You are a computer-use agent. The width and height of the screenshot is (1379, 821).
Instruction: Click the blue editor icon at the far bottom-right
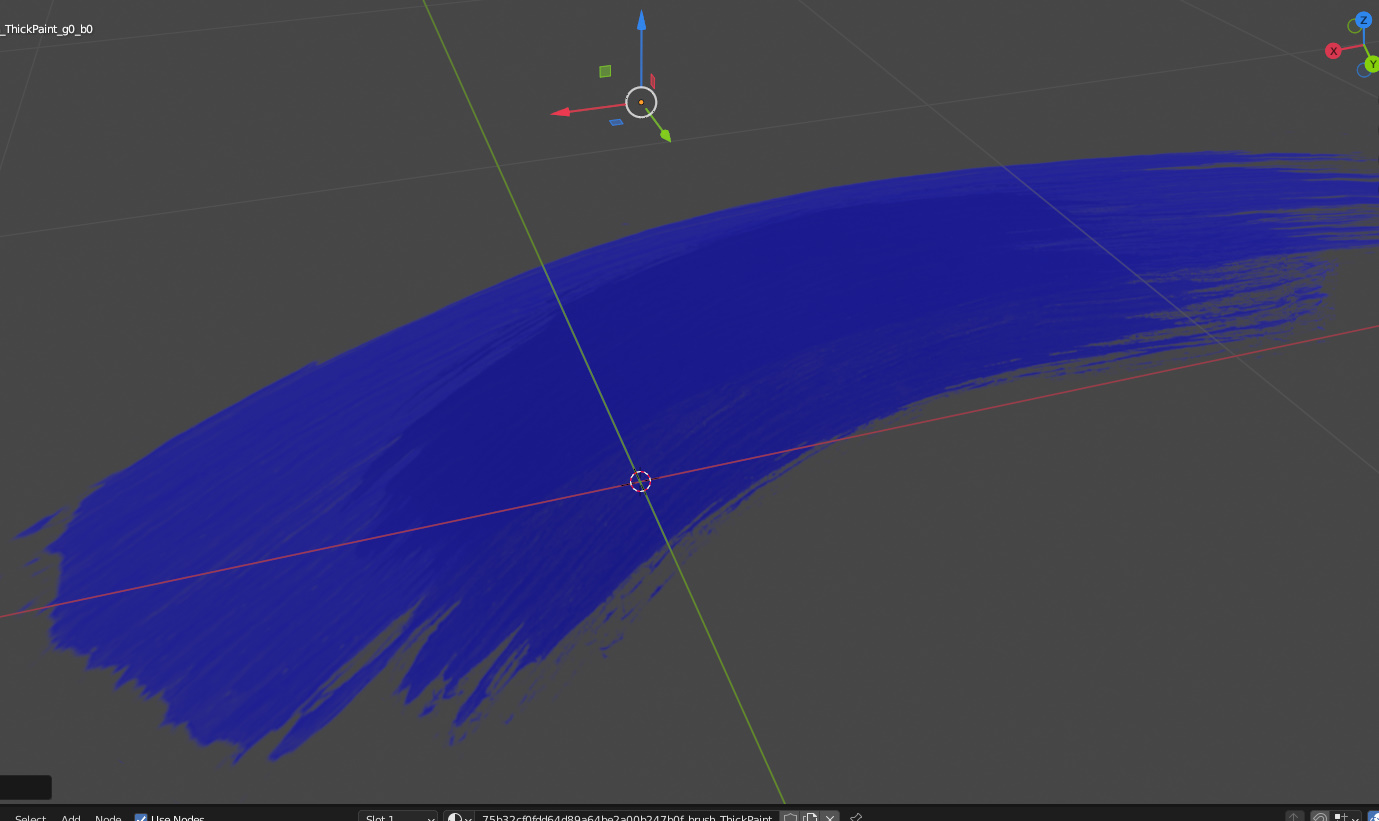(1374, 817)
